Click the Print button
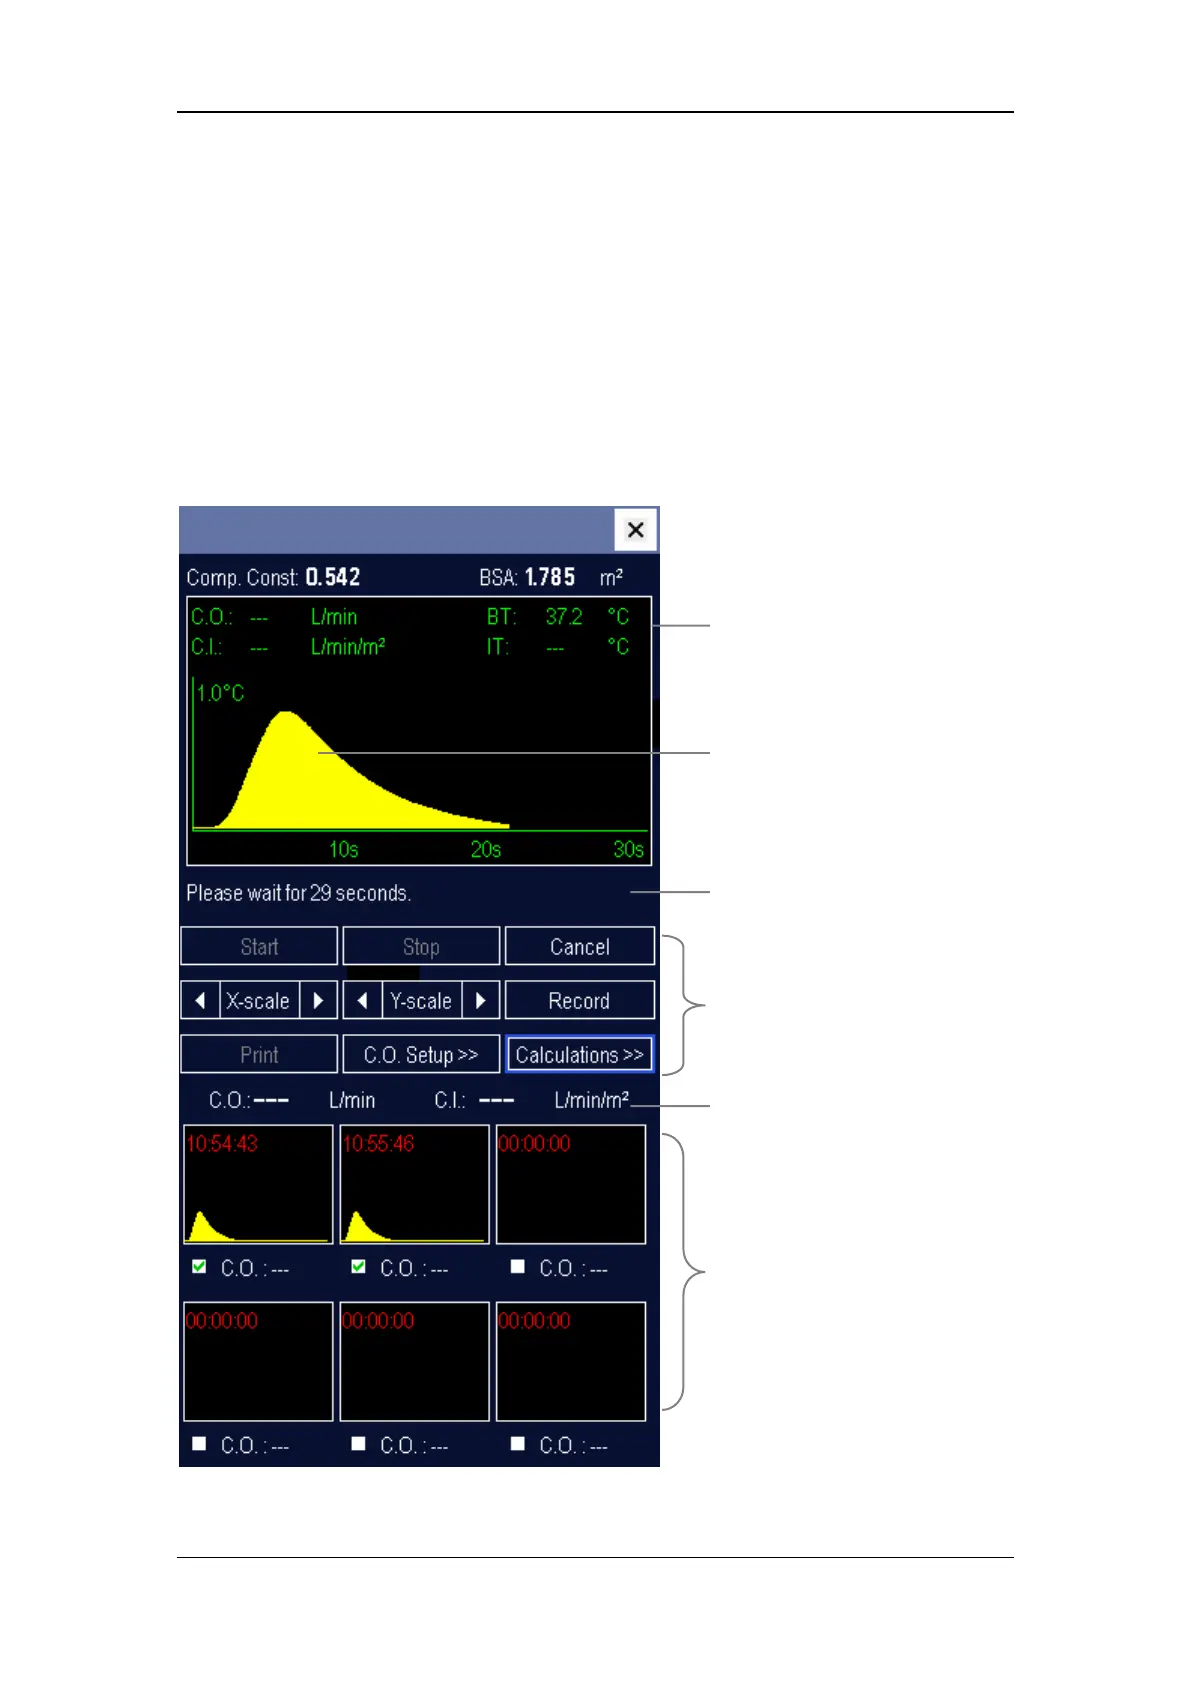Viewport: 1190px width, 1684px height. click(x=259, y=1054)
